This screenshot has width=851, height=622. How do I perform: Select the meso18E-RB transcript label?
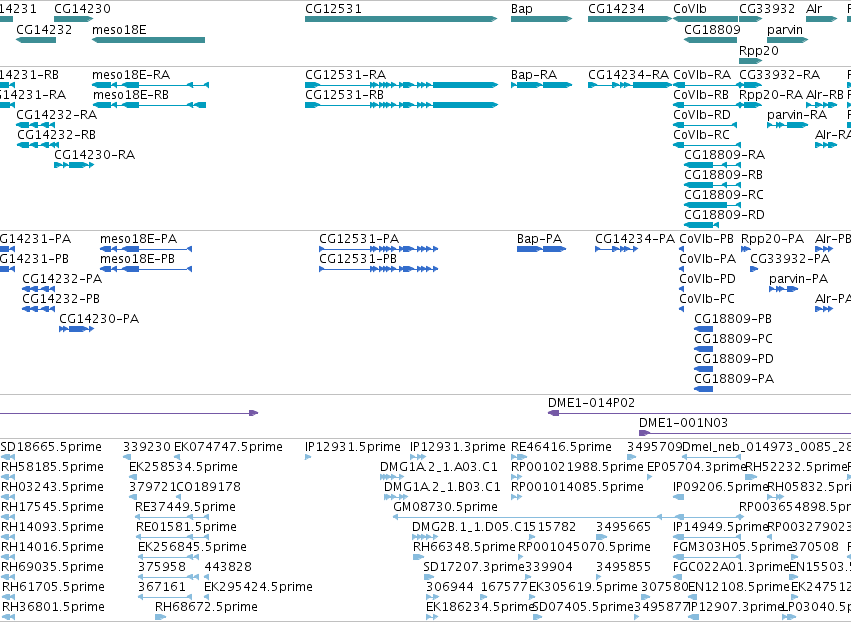(x=131, y=94)
